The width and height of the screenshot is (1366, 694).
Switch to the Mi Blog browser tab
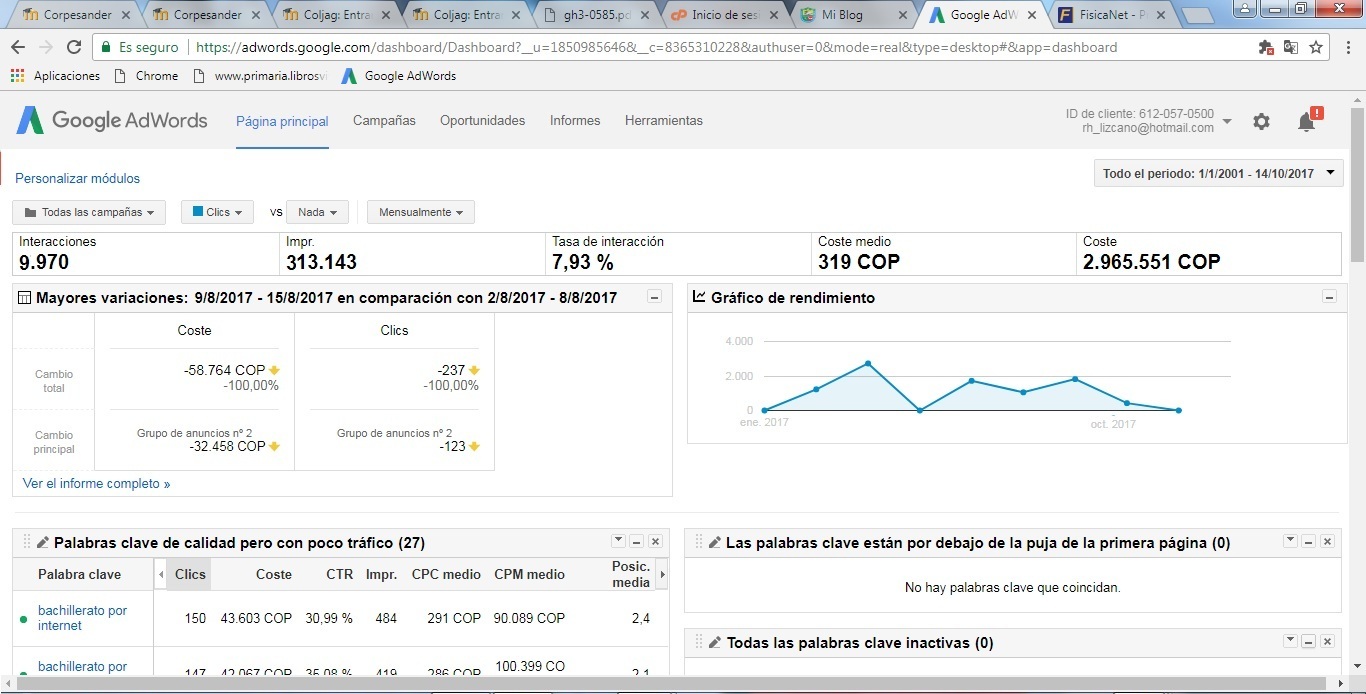[853, 15]
